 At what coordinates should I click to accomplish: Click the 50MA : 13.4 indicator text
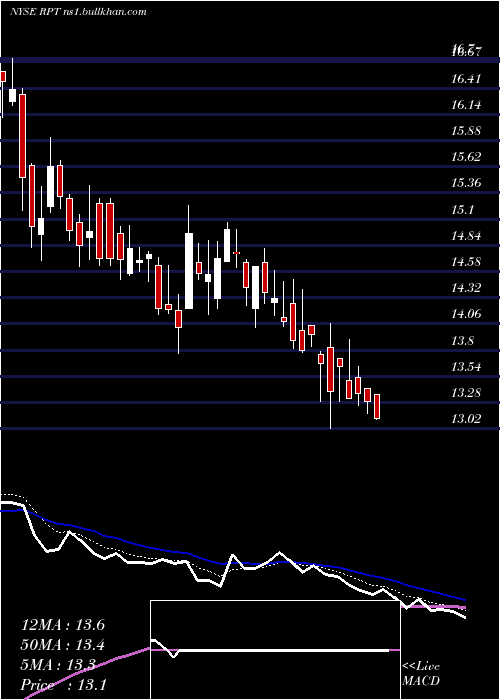click(x=63, y=646)
